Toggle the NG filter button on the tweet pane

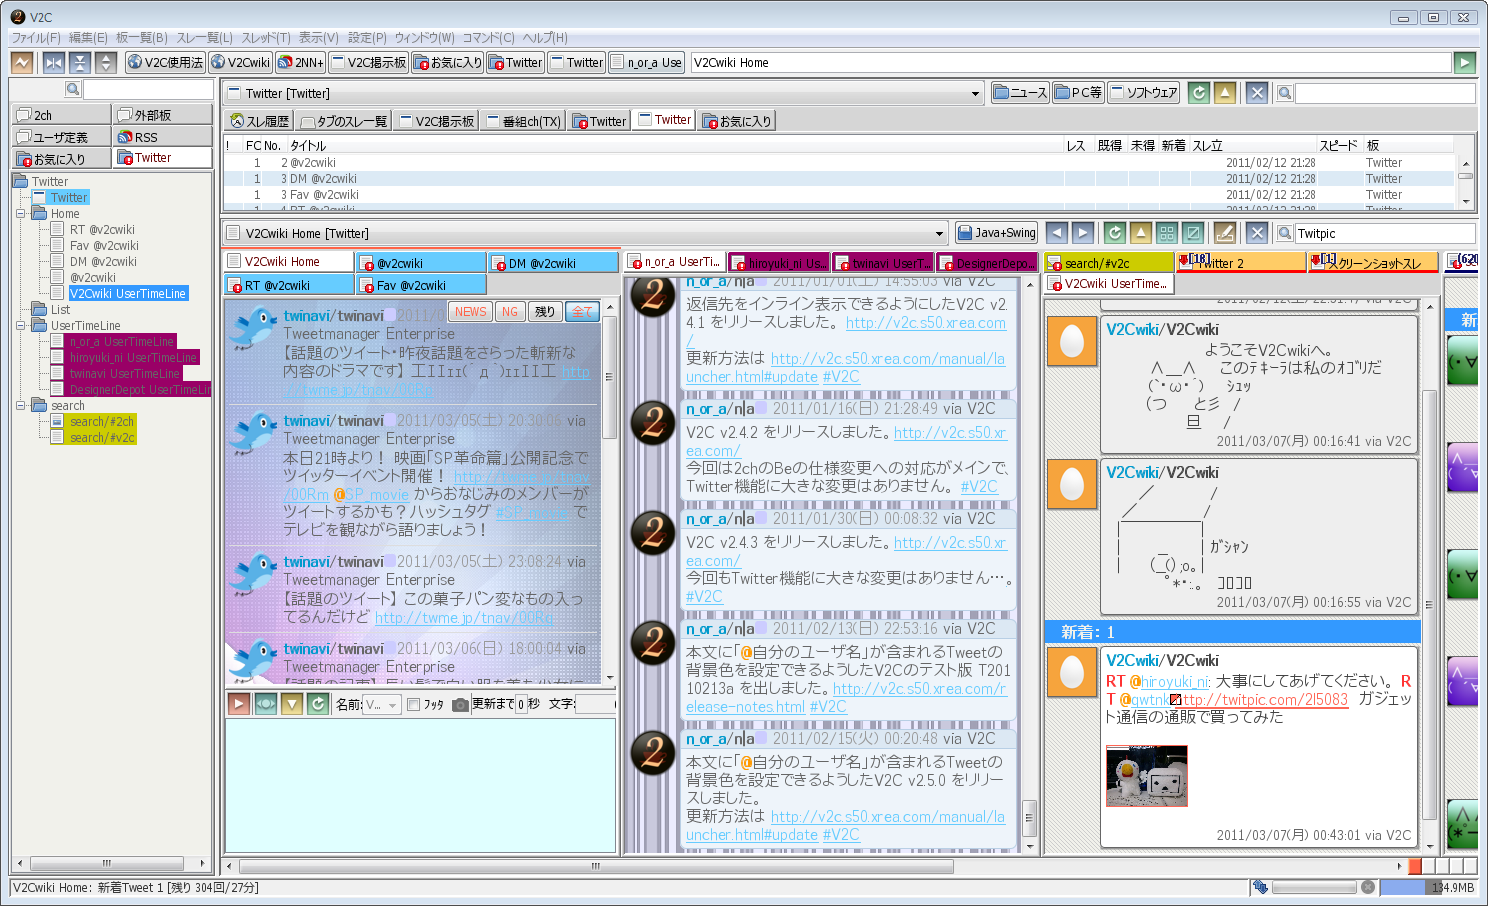tap(510, 311)
